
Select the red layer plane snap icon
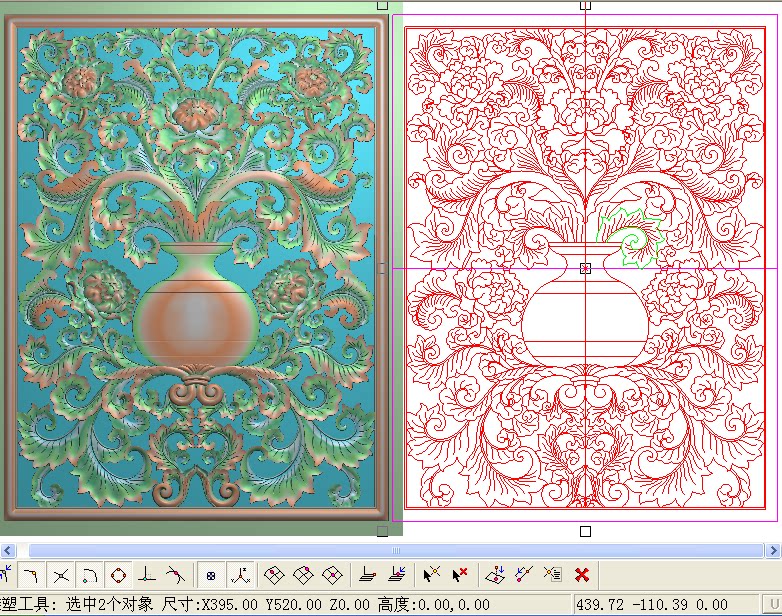pyautogui.click(x=368, y=575)
